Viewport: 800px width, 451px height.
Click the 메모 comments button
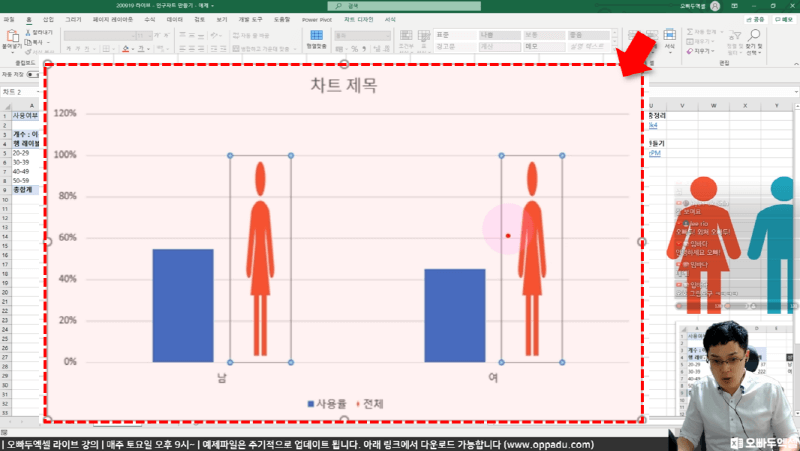point(784,19)
